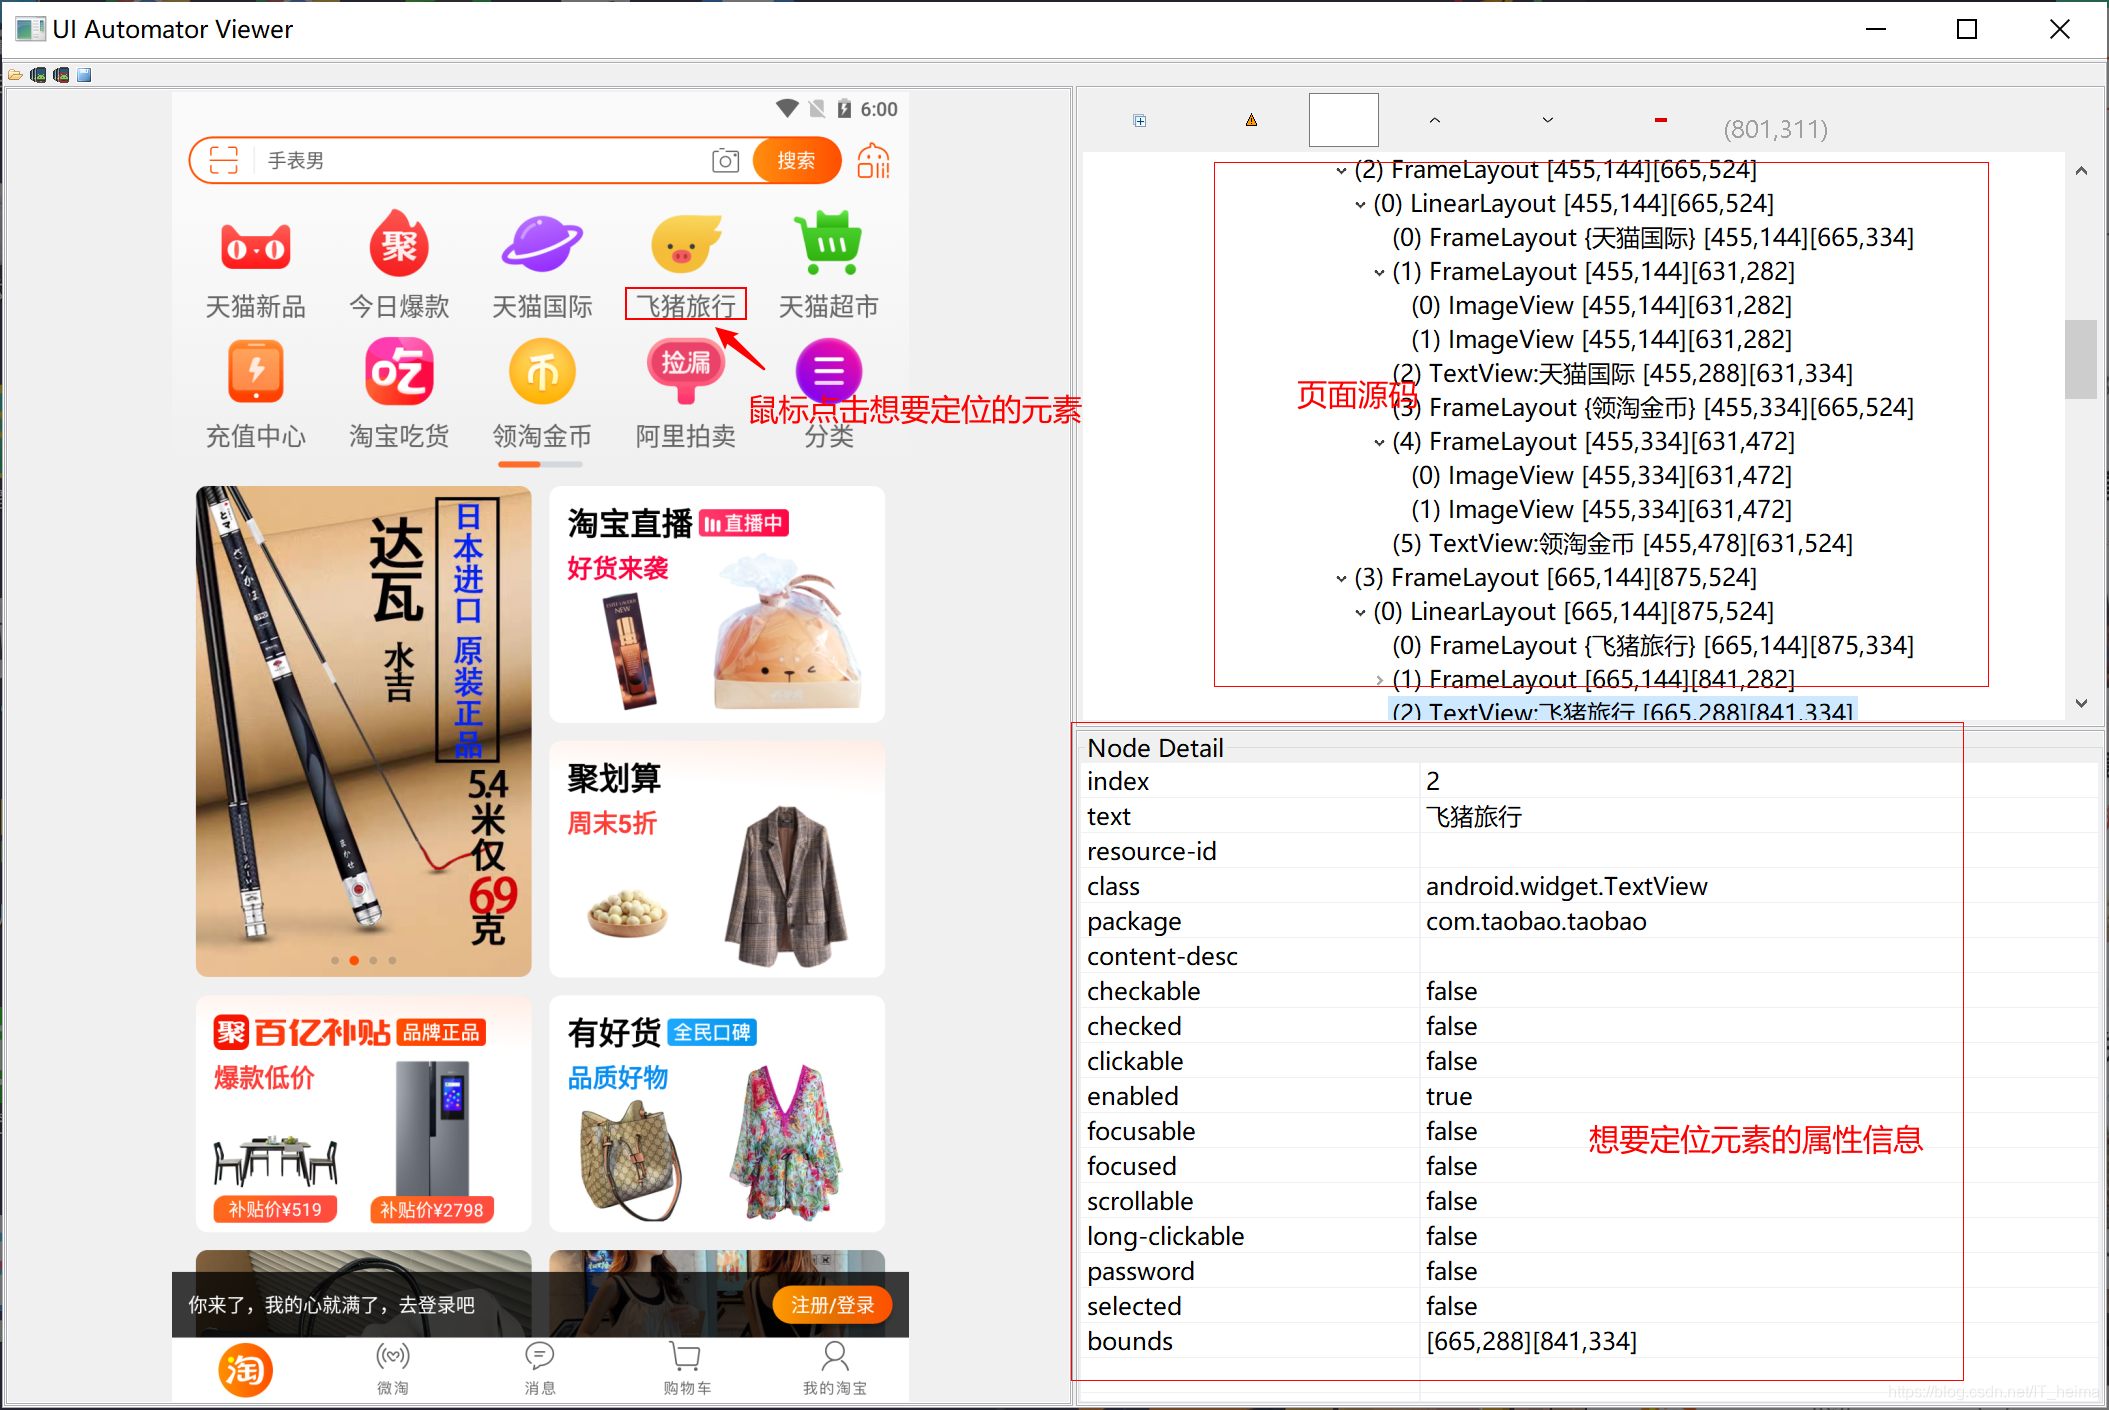Click the scan icon in search bar
Image resolution: width=2109 pixels, height=1410 pixels.
(224, 160)
